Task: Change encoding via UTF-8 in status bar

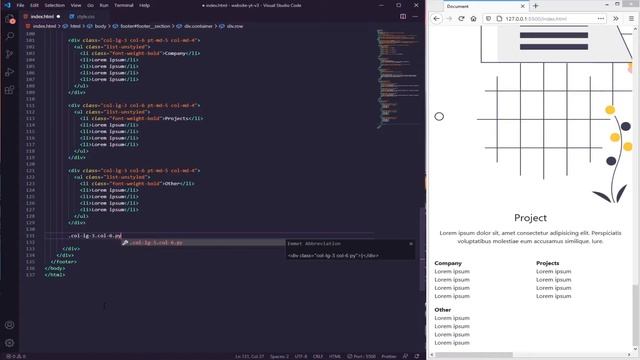Action: click(301, 356)
